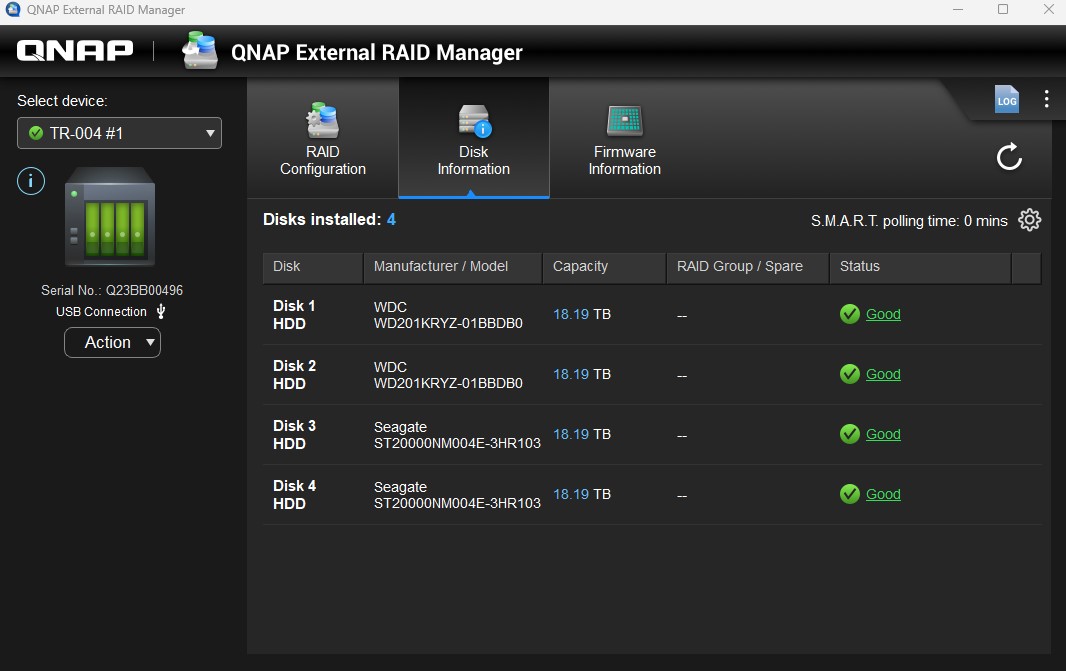Open S.M.A.R.T. polling settings gear
The height and width of the screenshot is (671, 1066).
click(x=1029, y=220)
